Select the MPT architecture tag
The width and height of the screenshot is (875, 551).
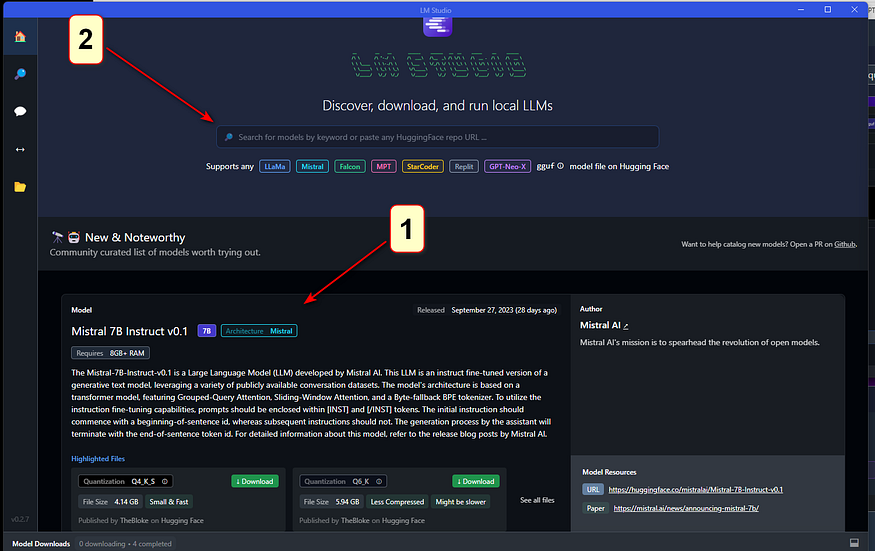click(384, 166)
